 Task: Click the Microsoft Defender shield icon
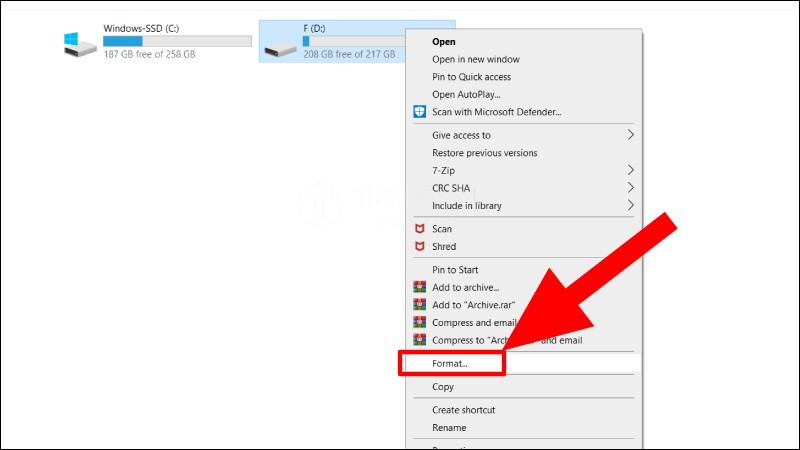click(420, 112)
